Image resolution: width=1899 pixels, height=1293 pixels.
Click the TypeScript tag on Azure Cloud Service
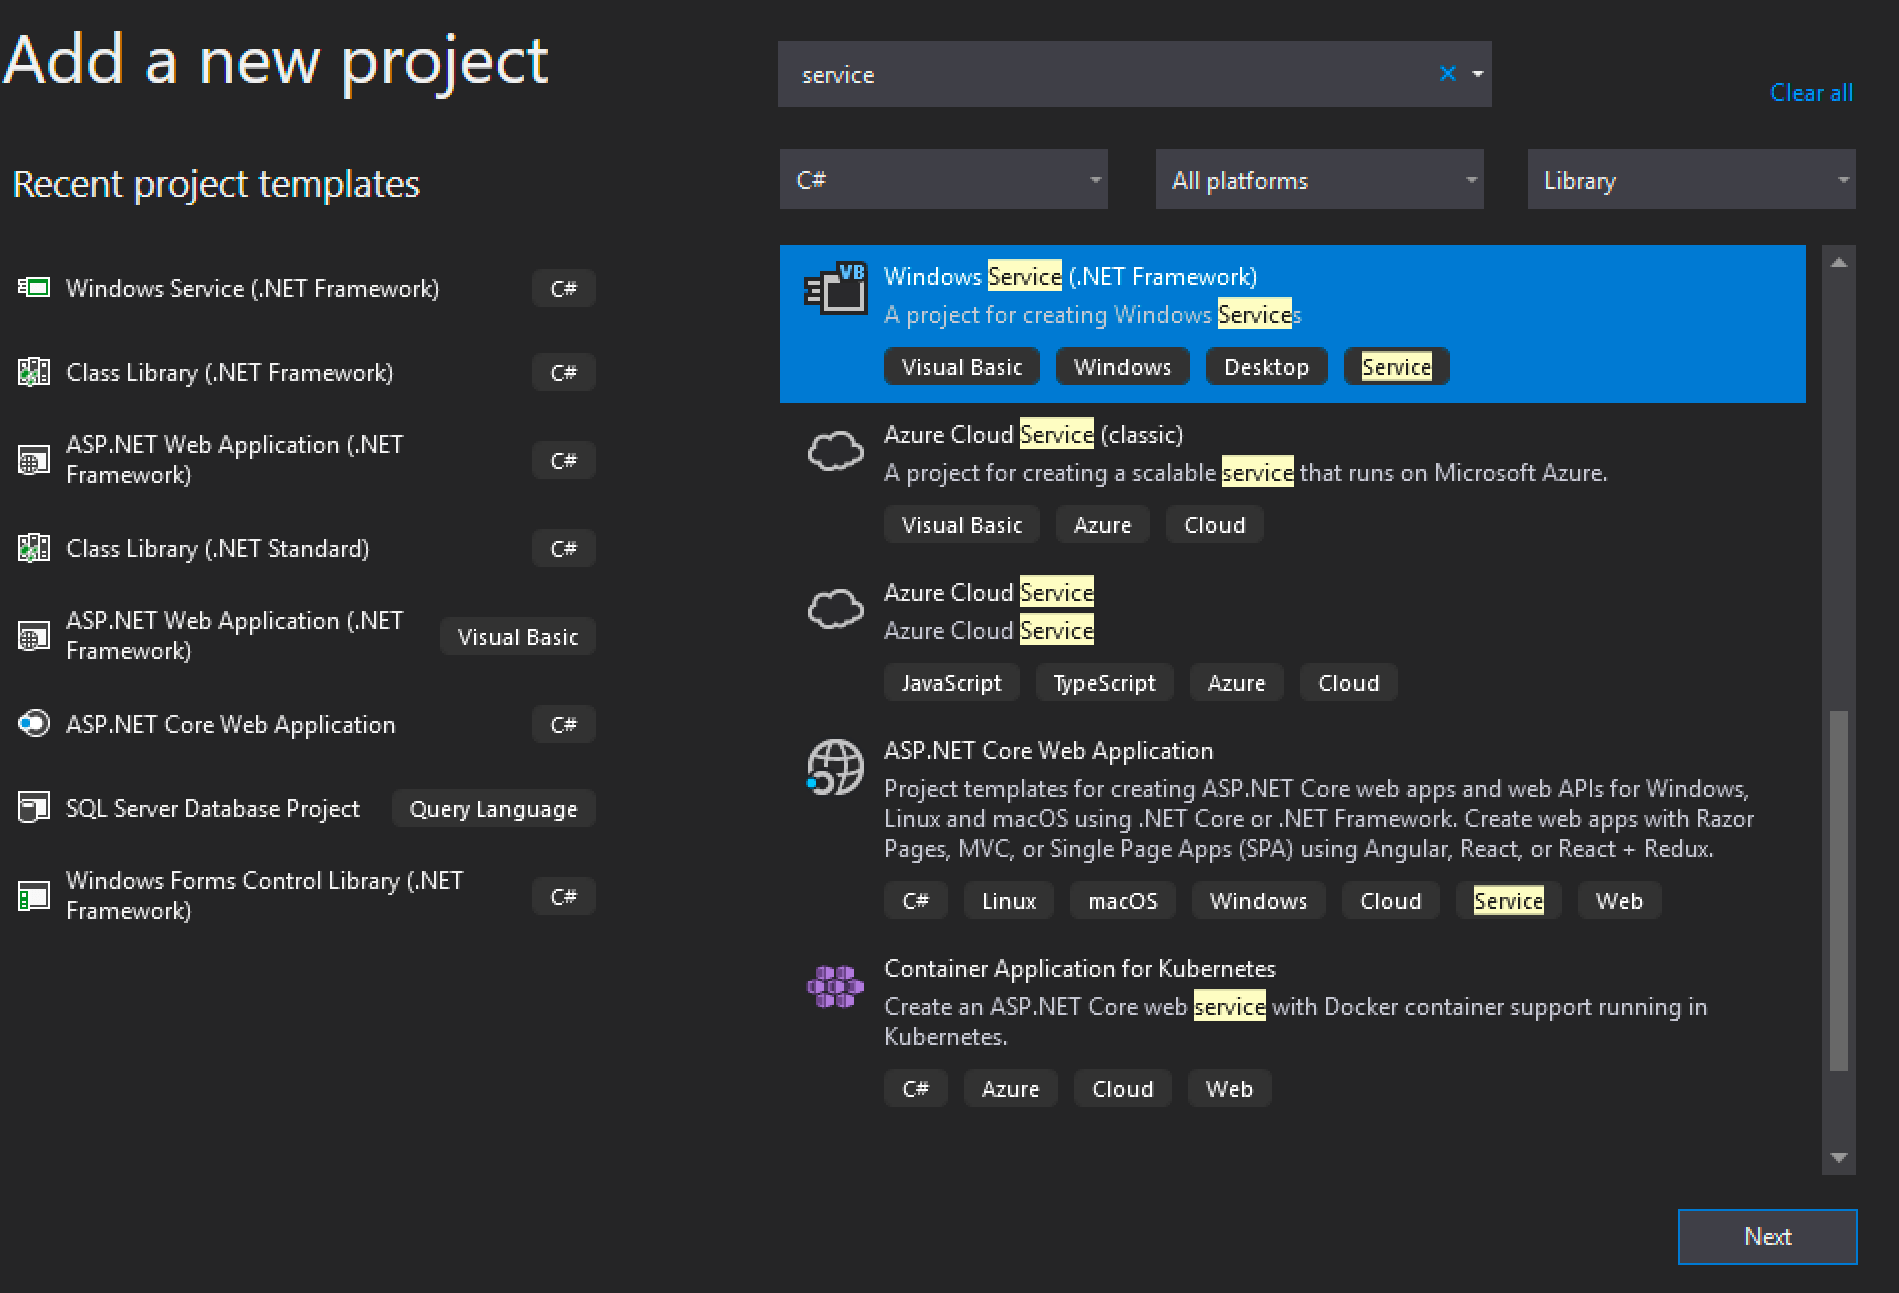point(1104,683)
